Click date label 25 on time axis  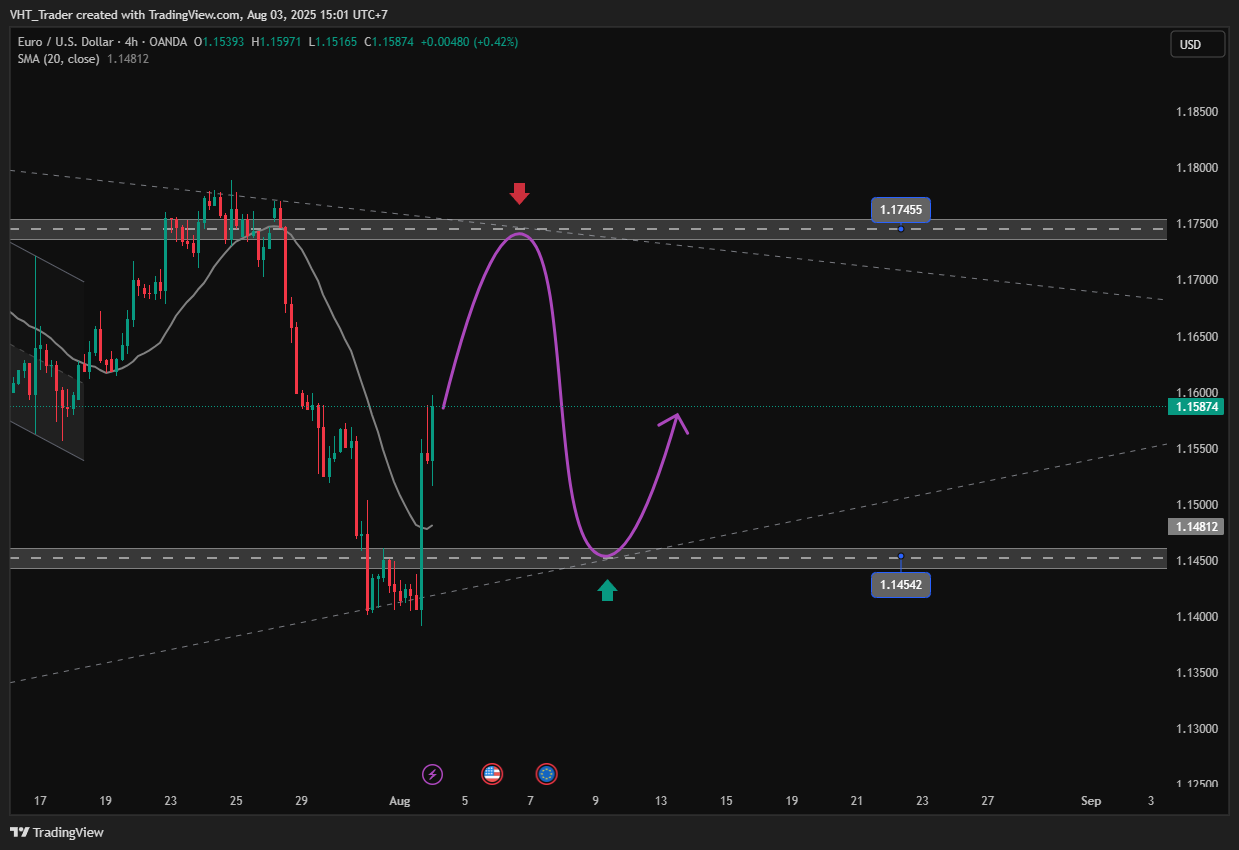pyautogui.click(x=236, y=801)
